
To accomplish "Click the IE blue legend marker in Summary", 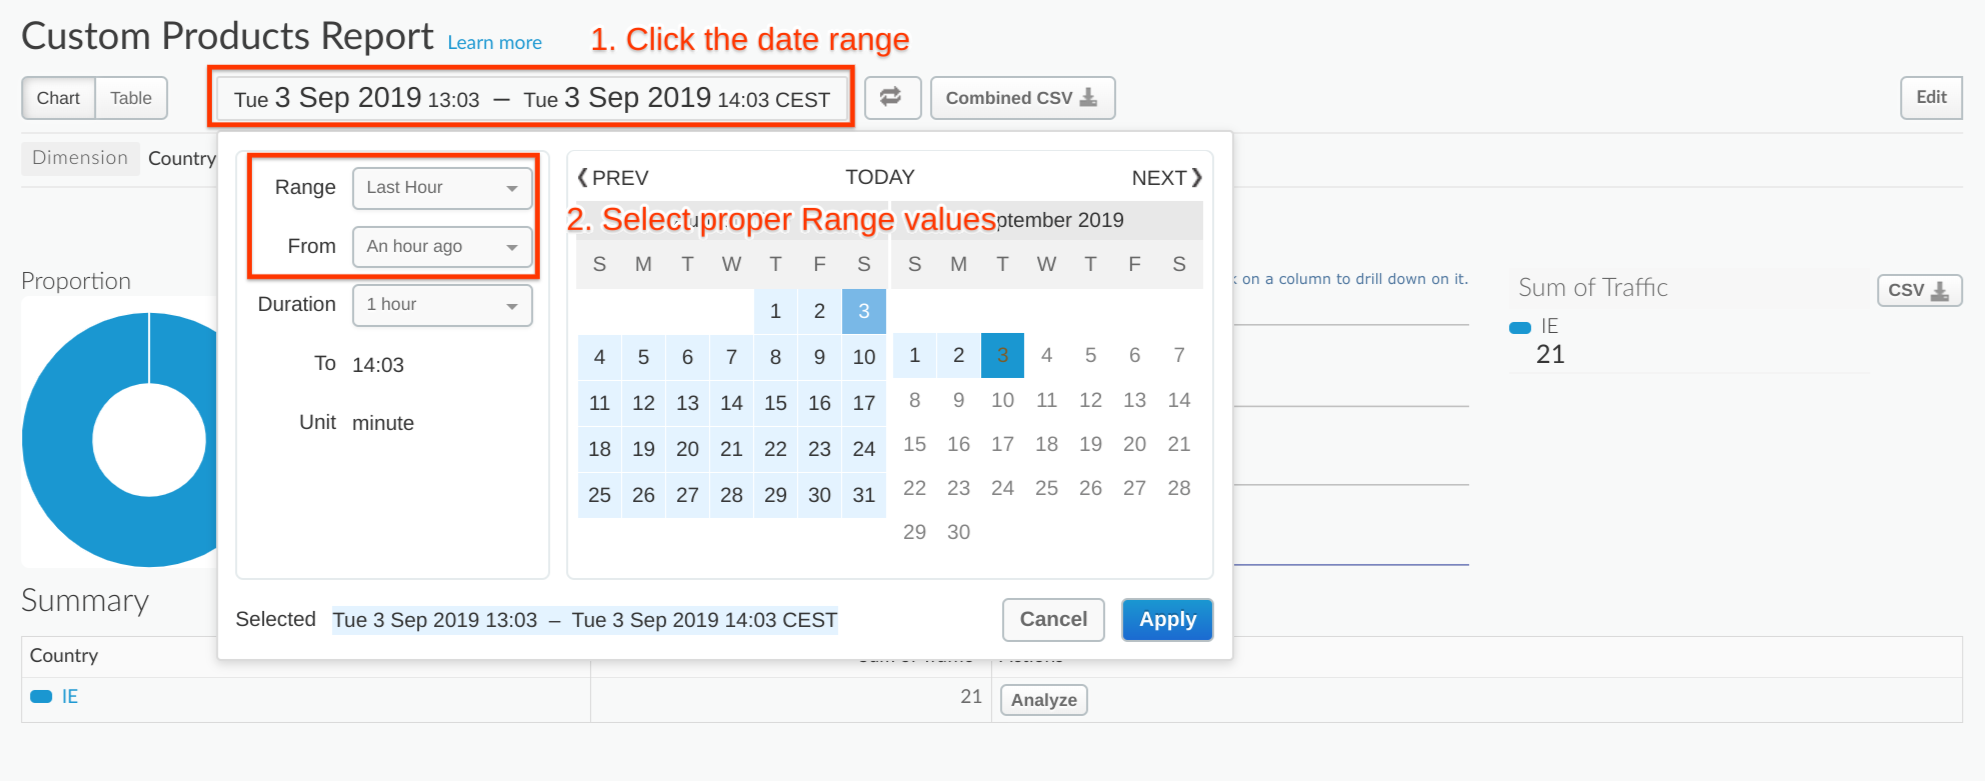I will 41,697.
